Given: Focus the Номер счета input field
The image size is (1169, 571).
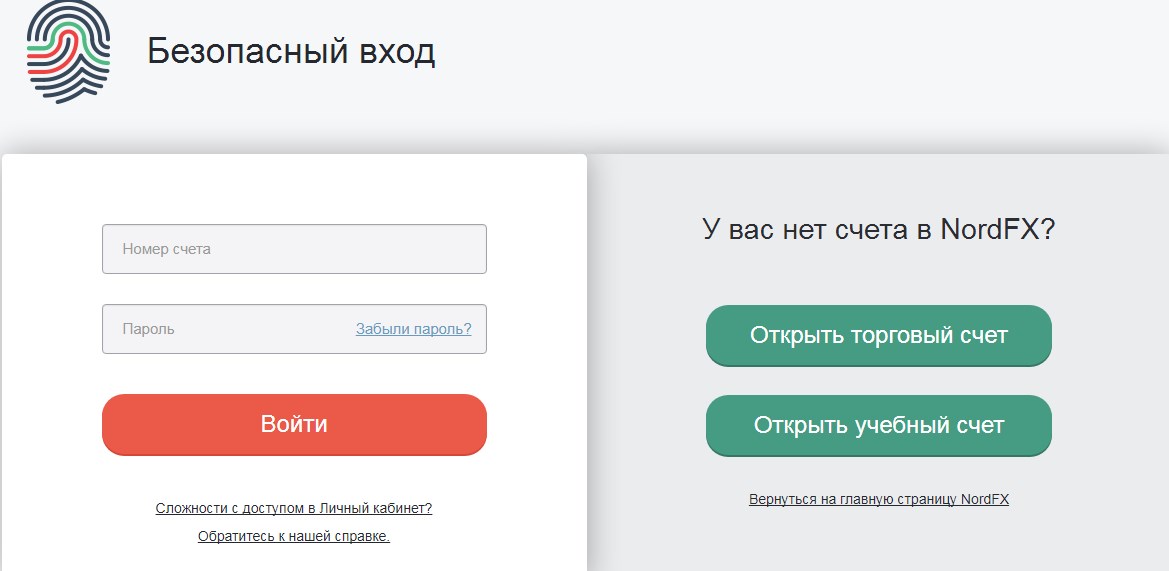Looking at the screenshot, I should 294,249.
